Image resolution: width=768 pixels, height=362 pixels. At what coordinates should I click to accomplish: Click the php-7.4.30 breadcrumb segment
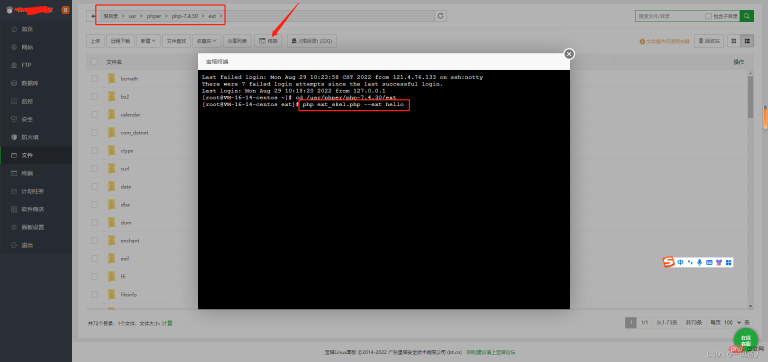pos(185,16)
